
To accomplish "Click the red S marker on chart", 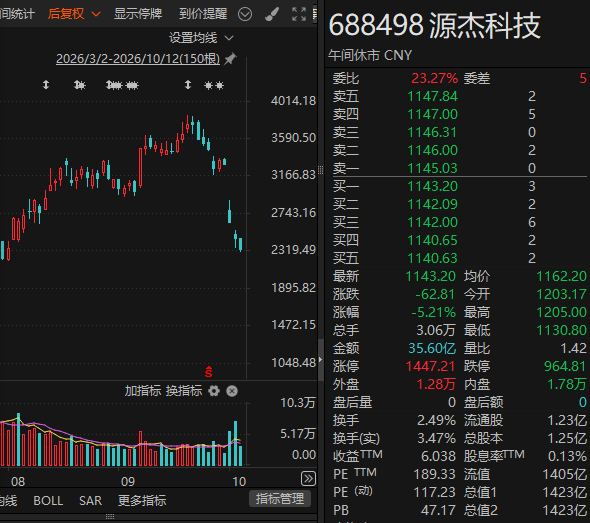I will [x=208, y=372].
